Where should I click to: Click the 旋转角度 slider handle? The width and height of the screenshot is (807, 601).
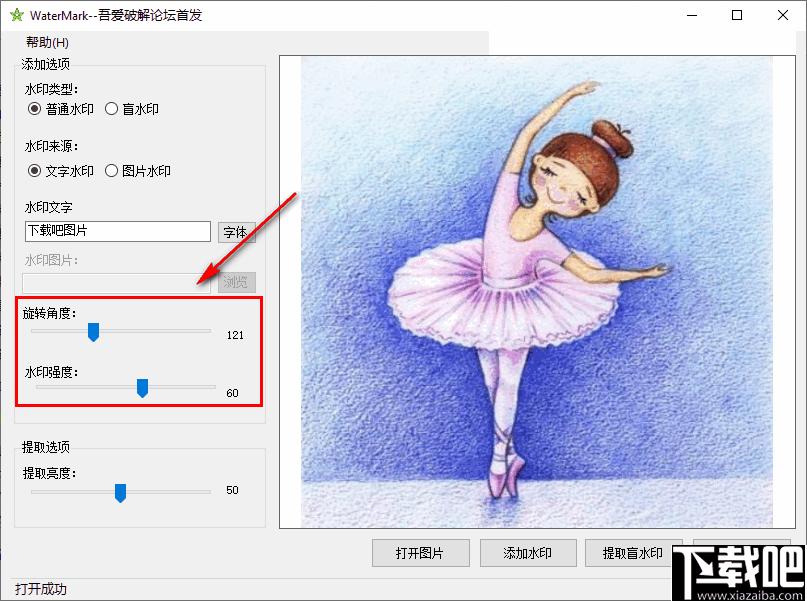point(93,332)
